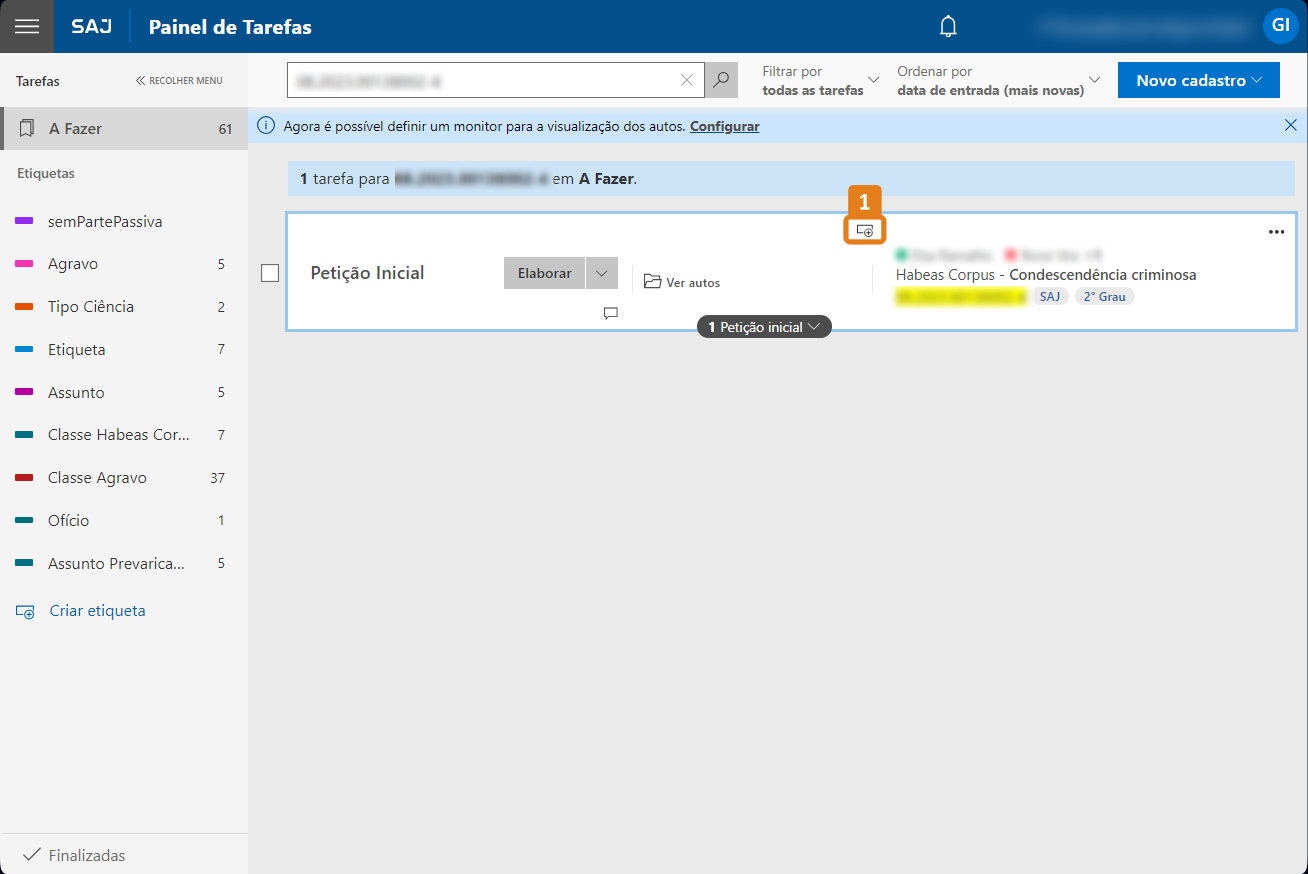
Task: Click the Configurar link
Action: [x=724, y=126]
